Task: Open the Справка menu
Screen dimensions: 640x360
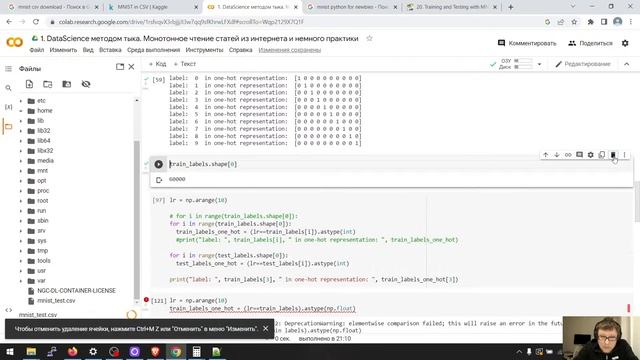Action: click(240, 50)
